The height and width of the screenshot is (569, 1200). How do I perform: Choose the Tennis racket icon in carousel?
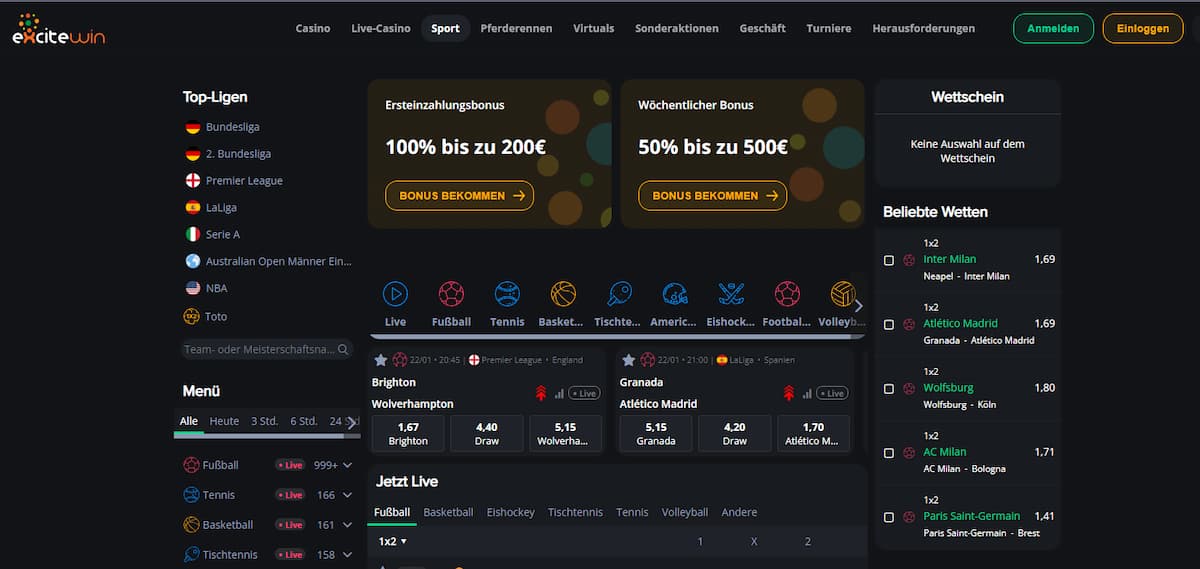[x=507, y=294]
